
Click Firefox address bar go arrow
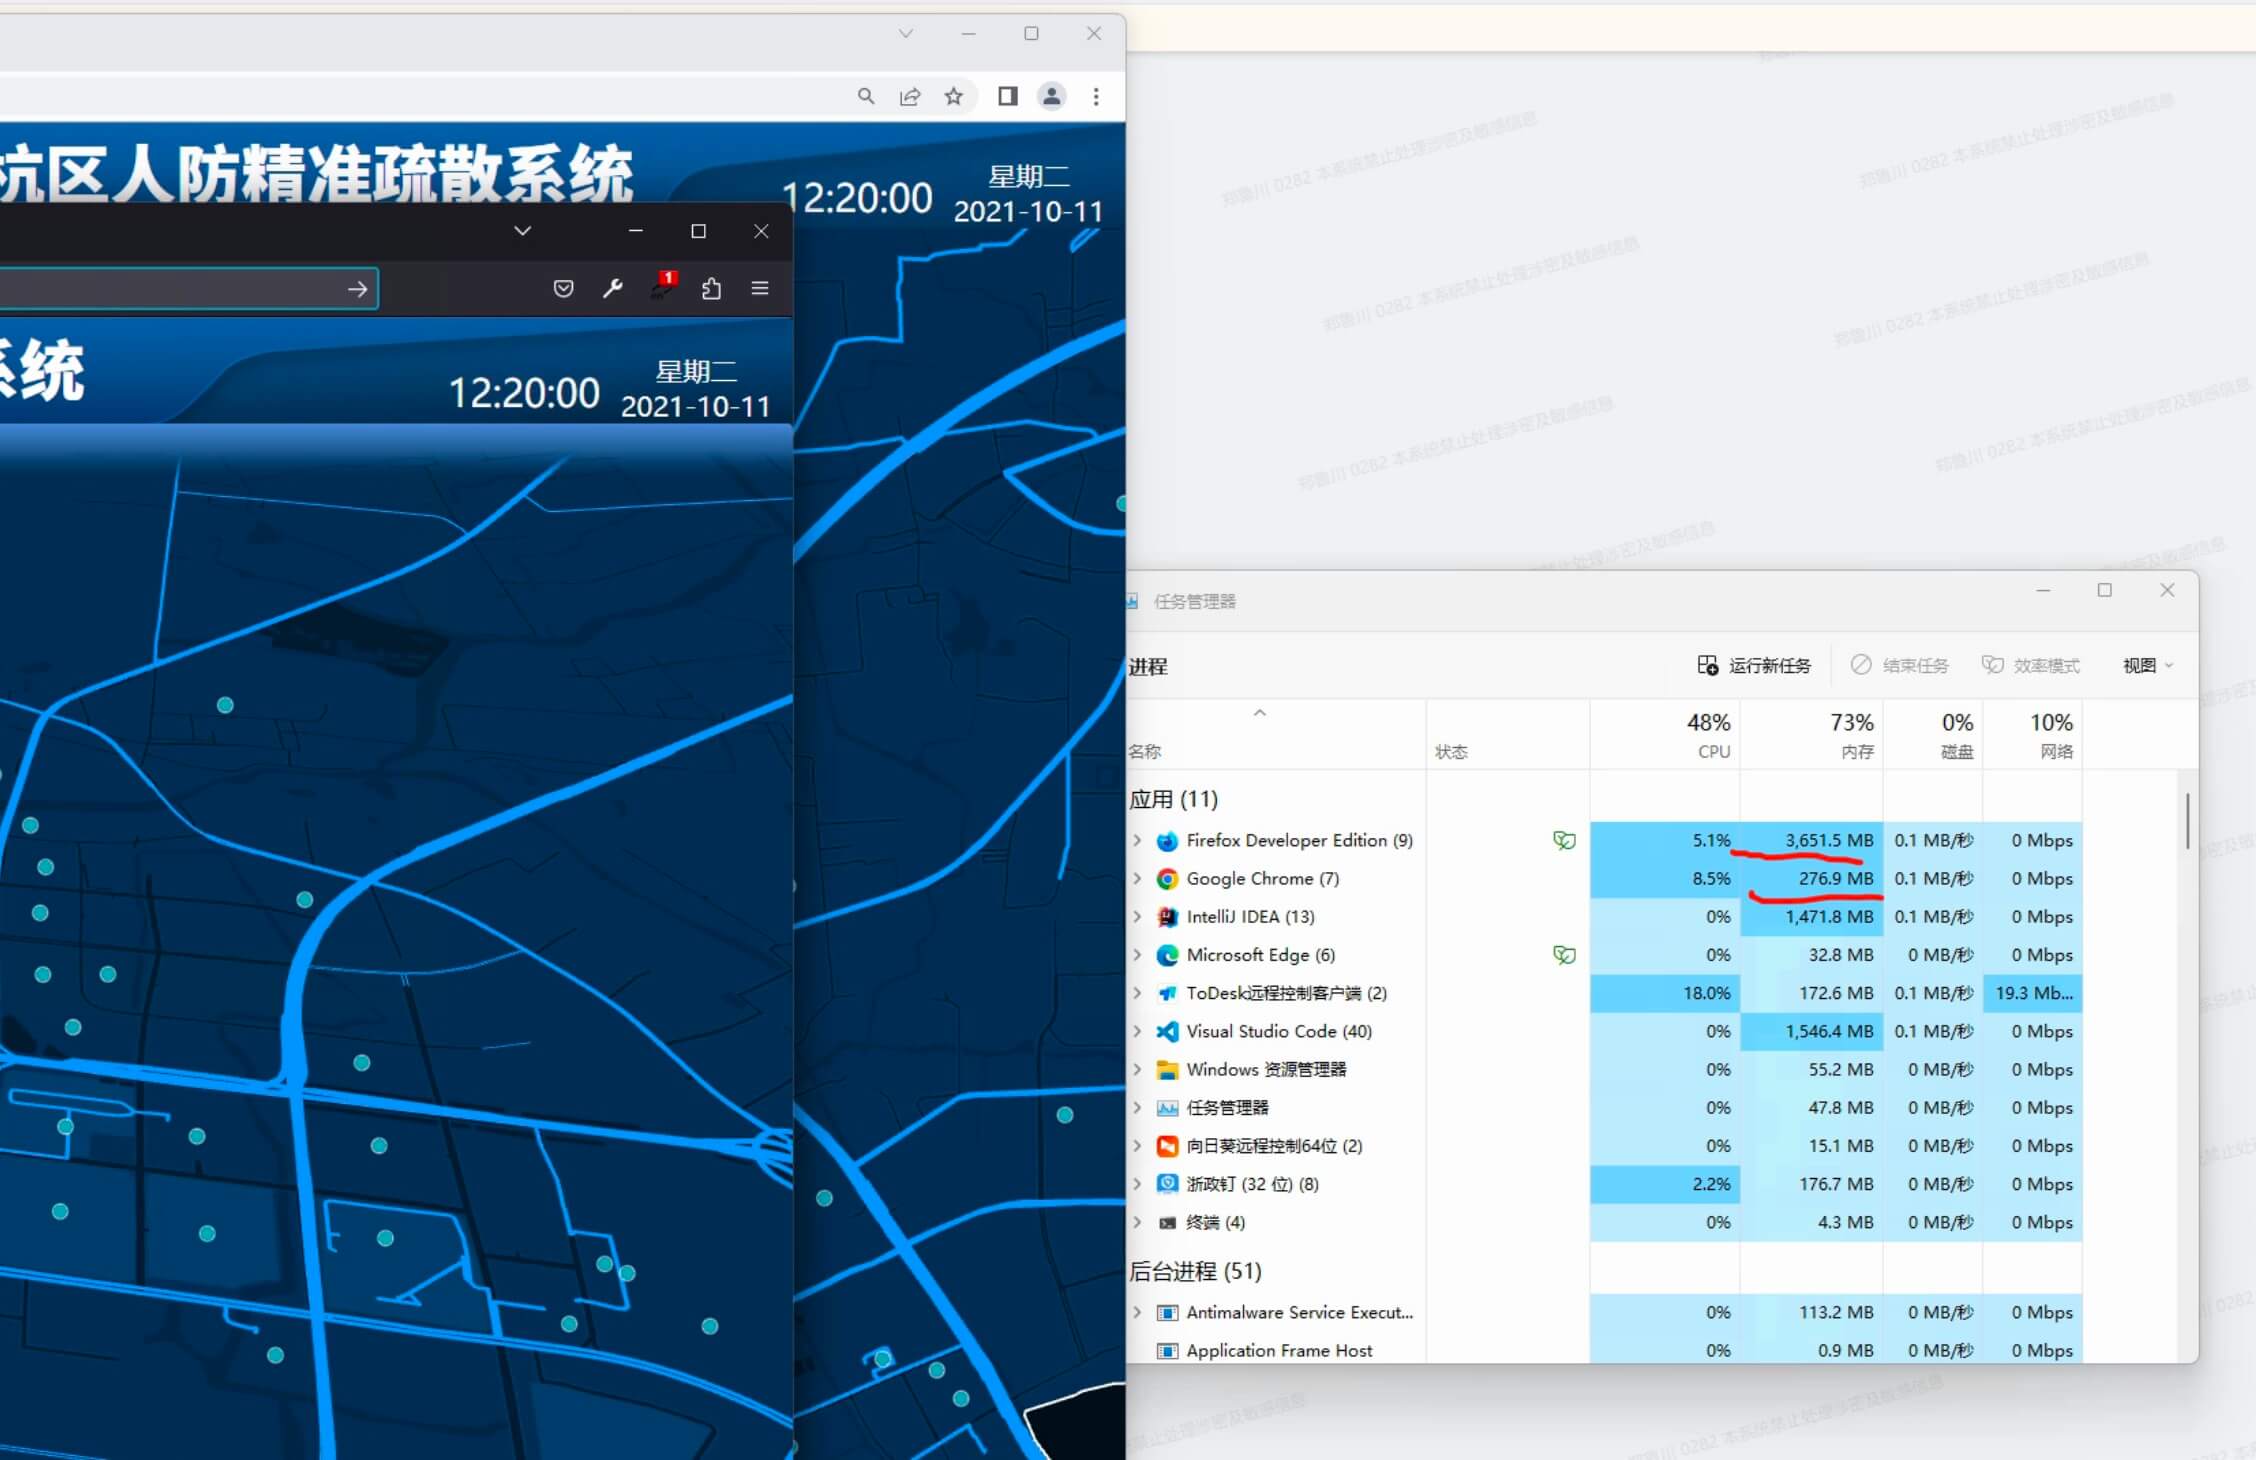[357, 289]
